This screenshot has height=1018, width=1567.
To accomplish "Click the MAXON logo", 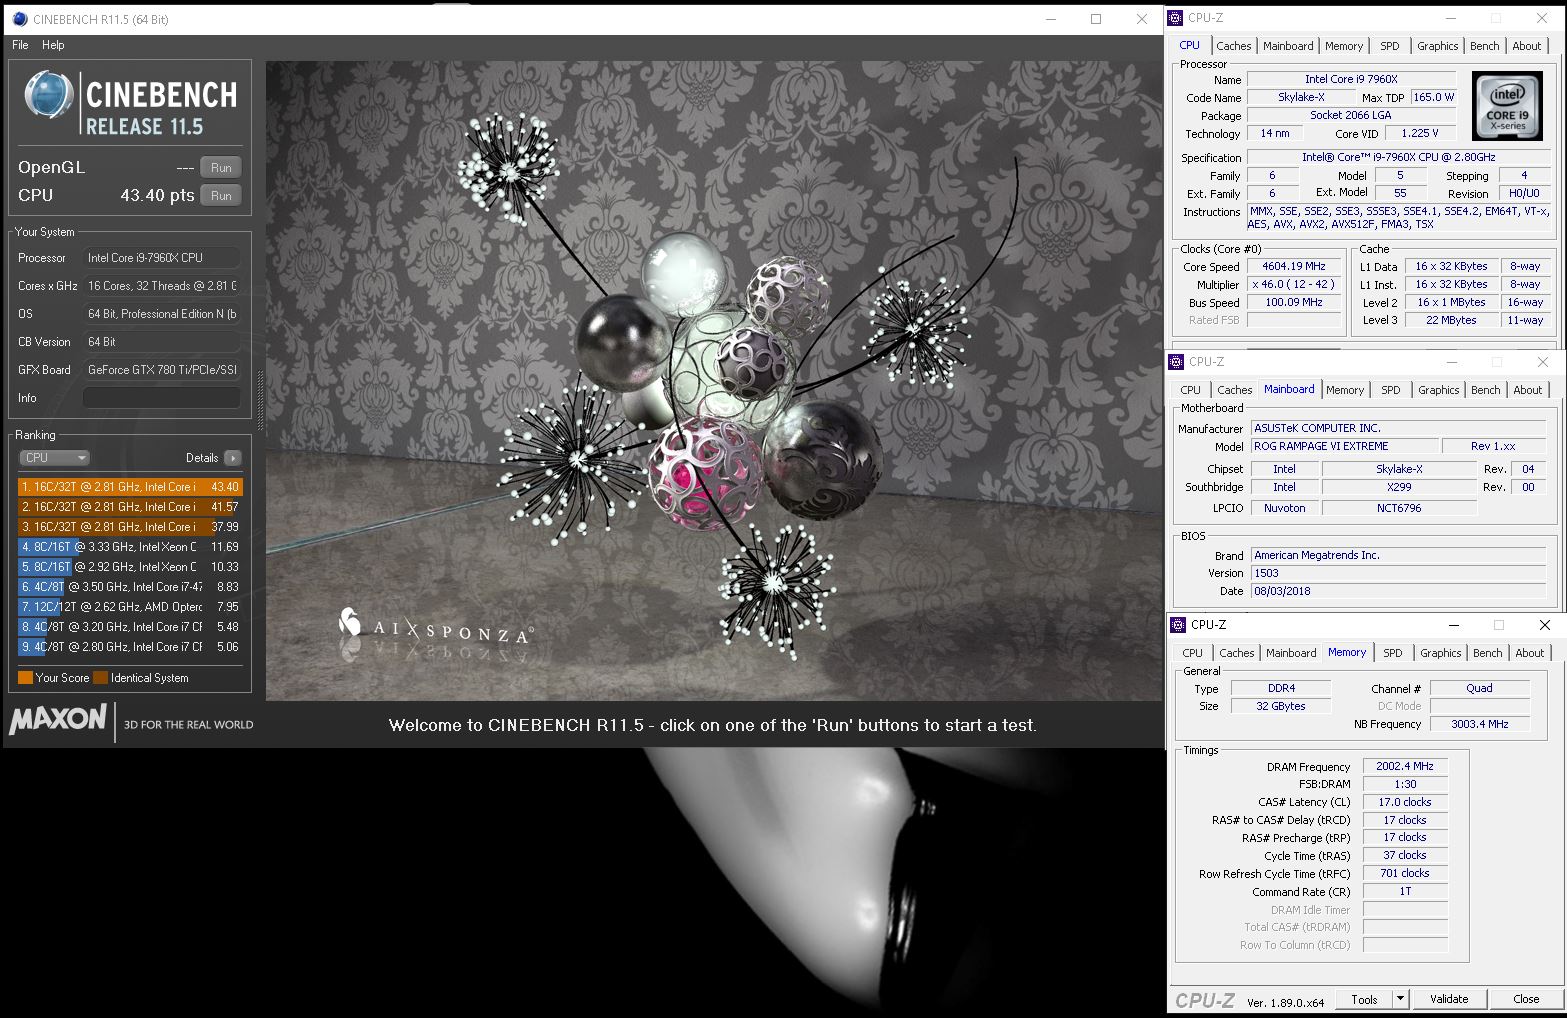I will click(x=58, y=720).
